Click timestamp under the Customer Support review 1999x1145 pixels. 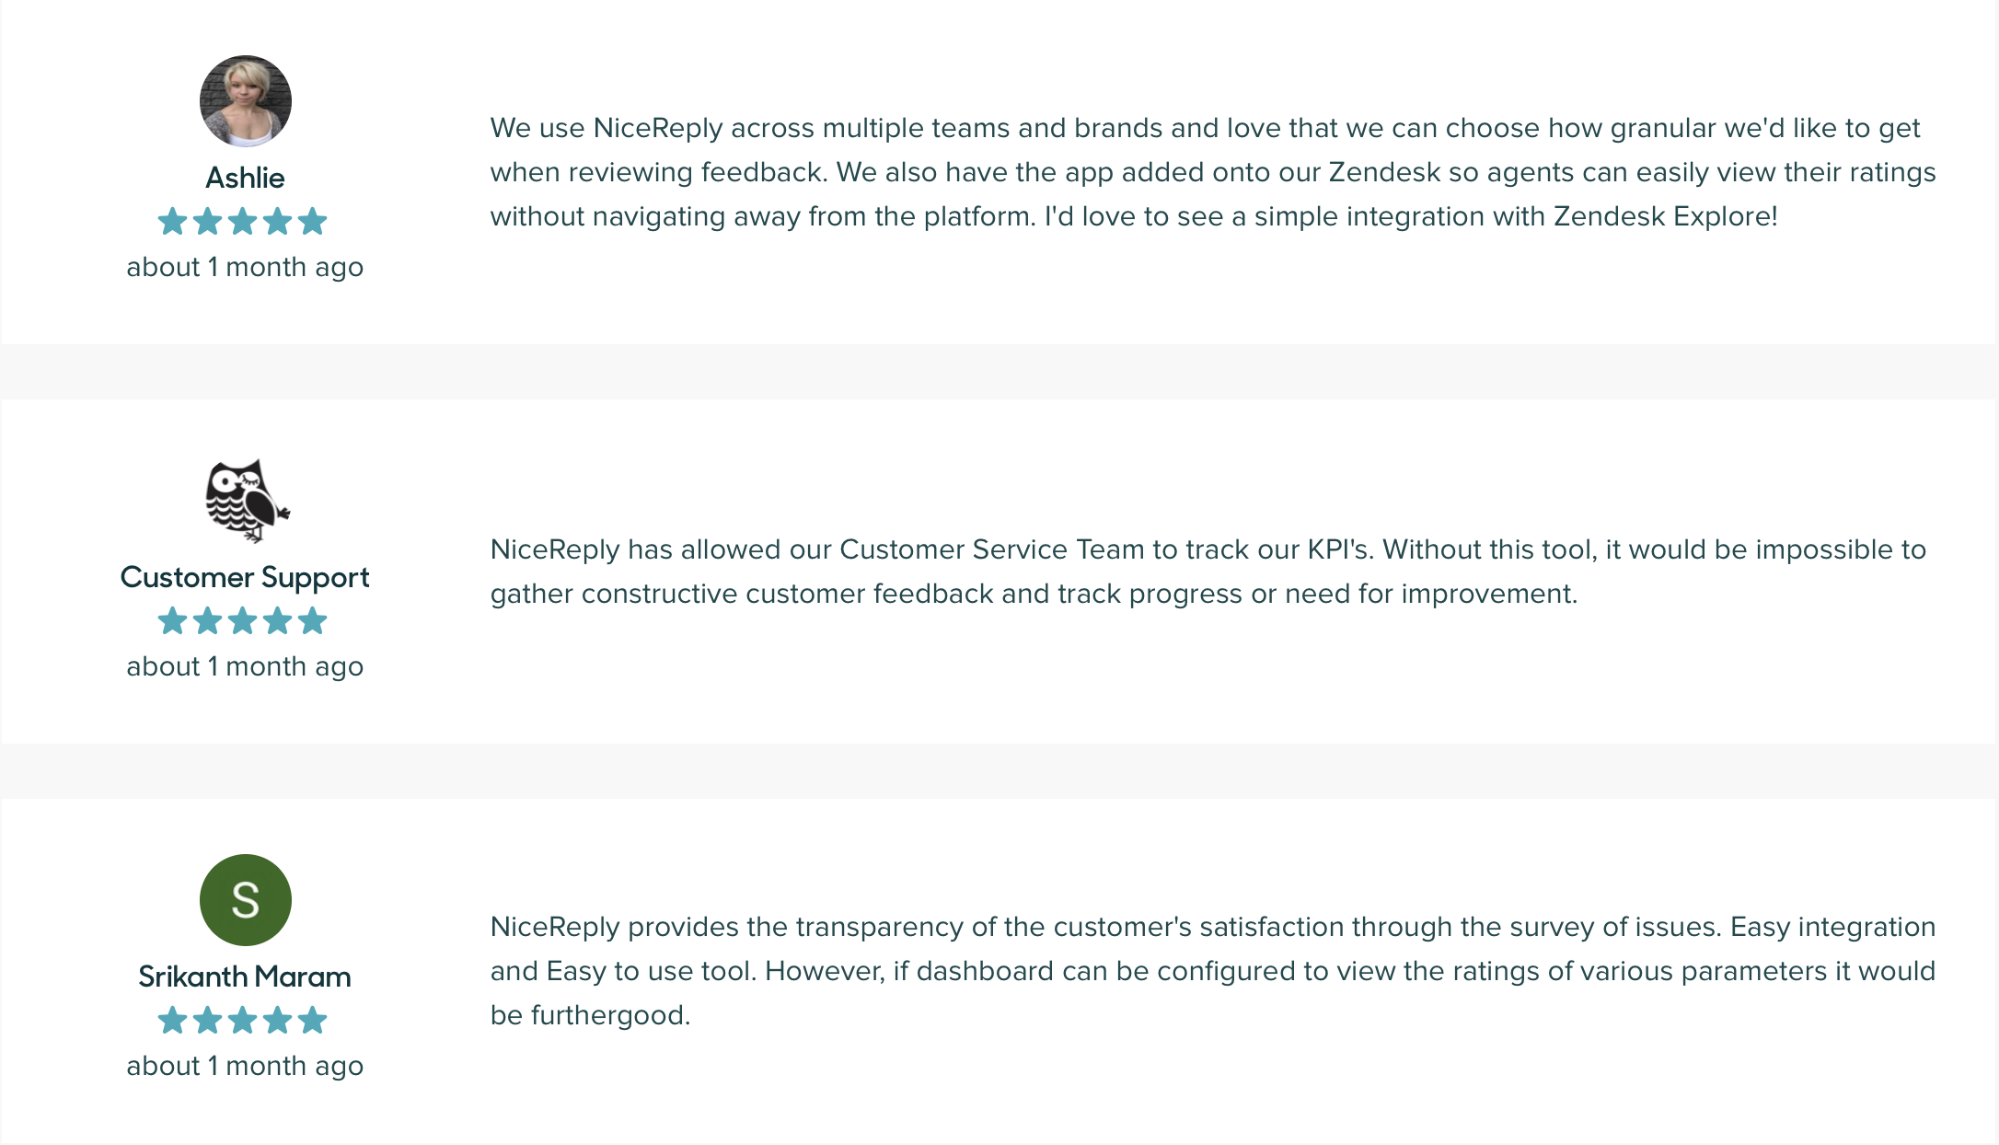click(x=245, y=666)
